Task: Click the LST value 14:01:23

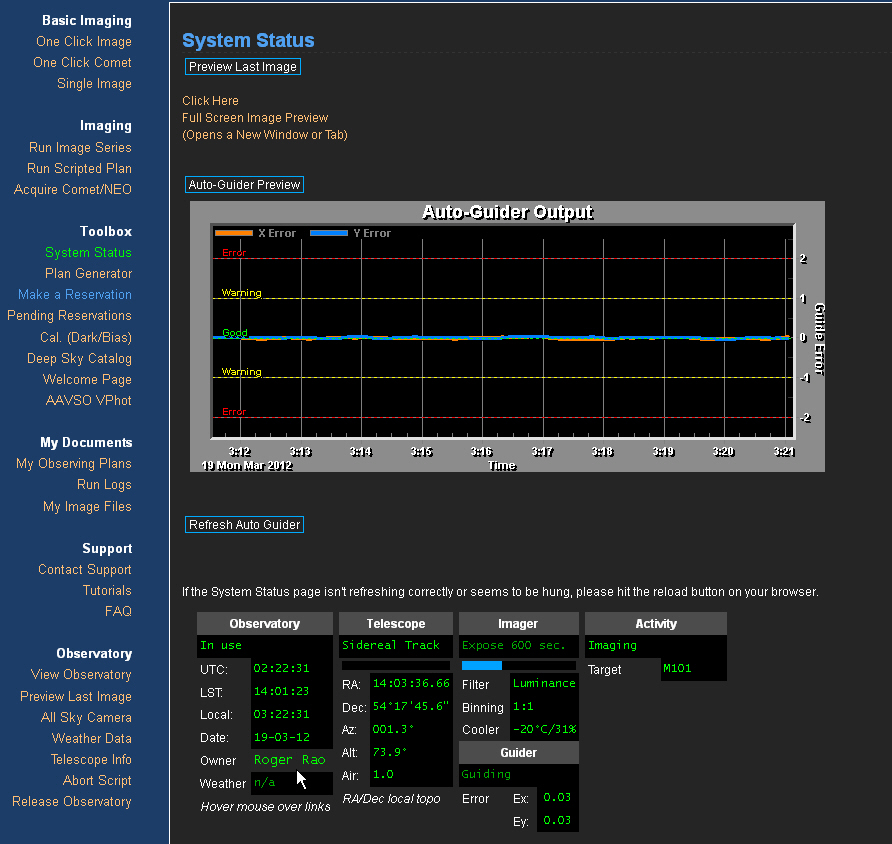Action: pyautogui.click(x=281, y=691)
